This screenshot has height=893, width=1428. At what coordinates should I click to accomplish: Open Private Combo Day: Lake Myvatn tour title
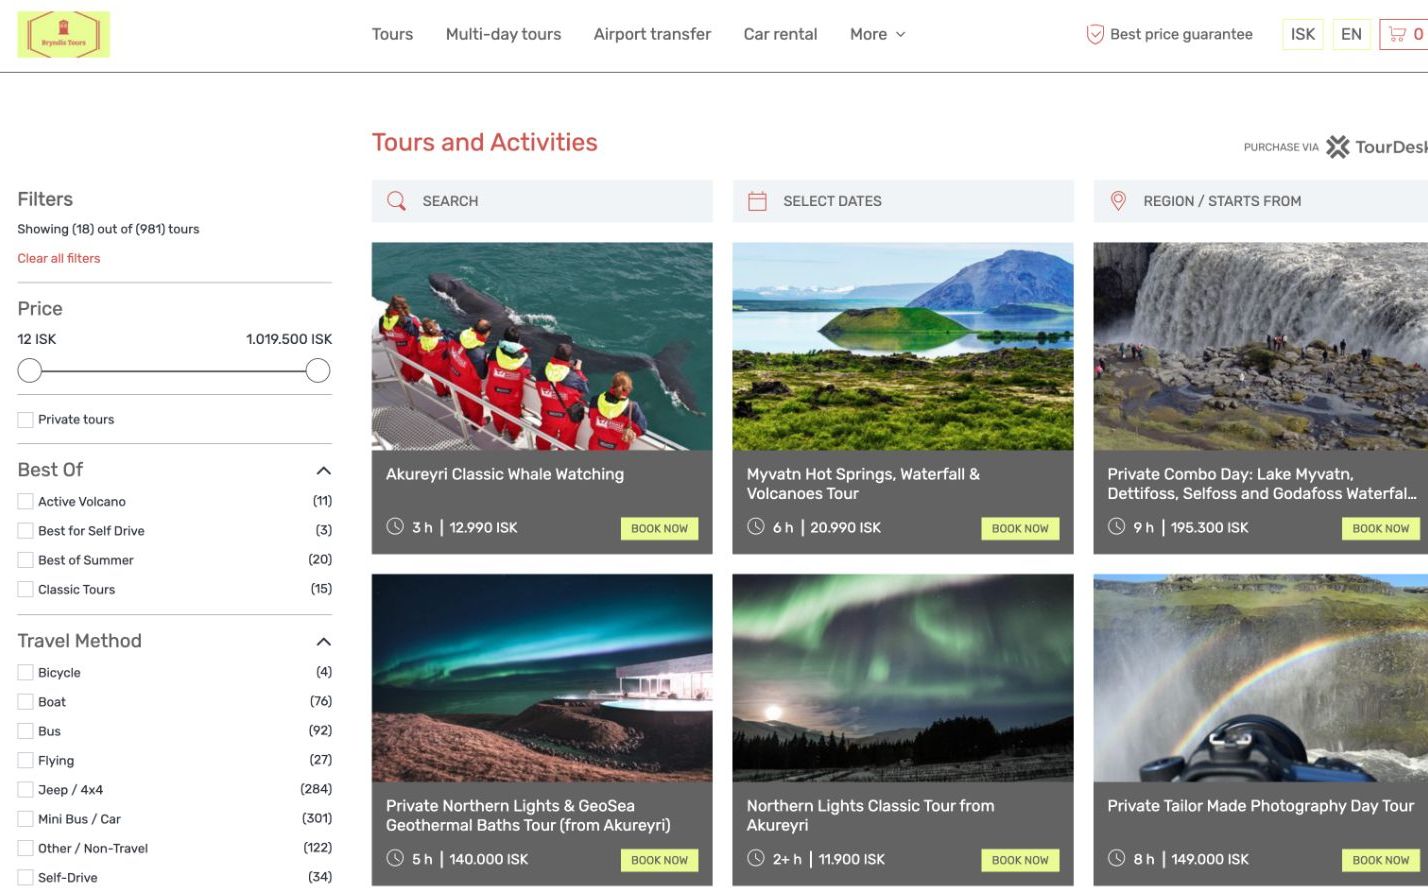pos(1262,484)
